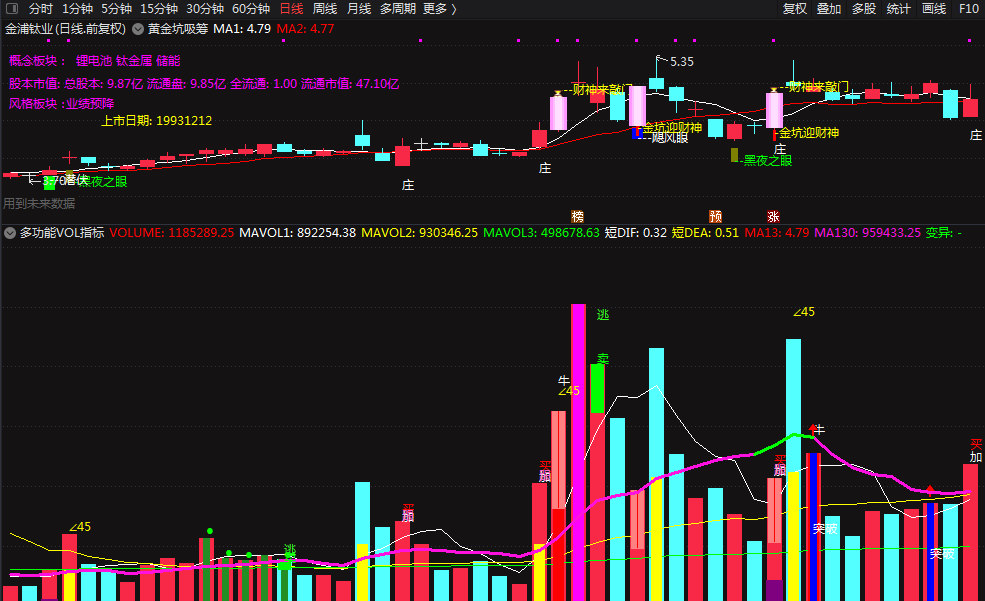Viewport: 985px width, 601px height.
Task: Activate the 画线 drawing tool
Action: pos(934,9)
